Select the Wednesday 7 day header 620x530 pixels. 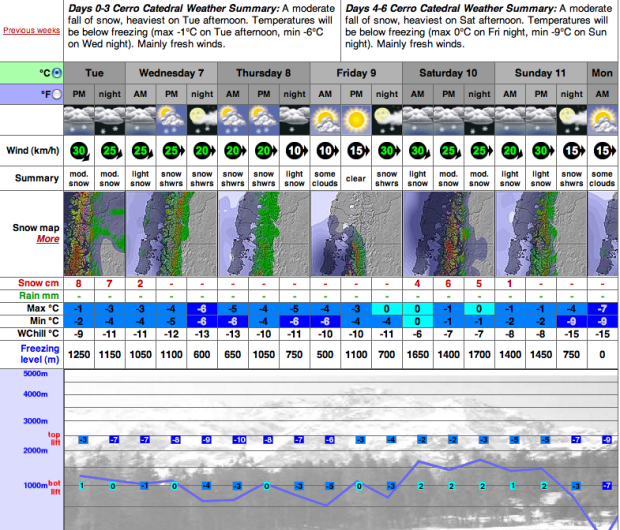tap(172, 73)
